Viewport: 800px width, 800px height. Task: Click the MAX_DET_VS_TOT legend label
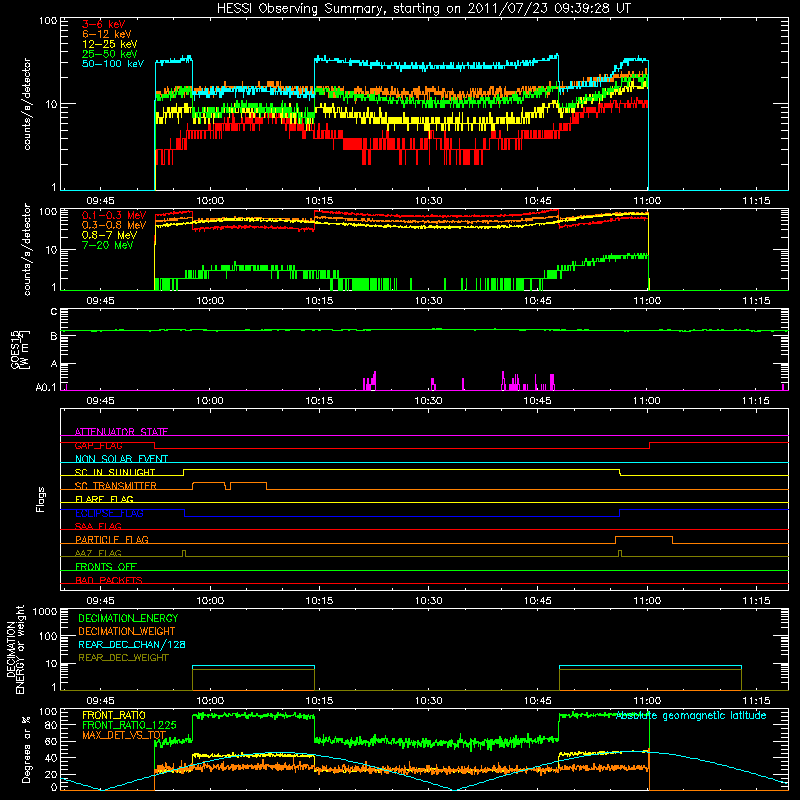(124, 735)
